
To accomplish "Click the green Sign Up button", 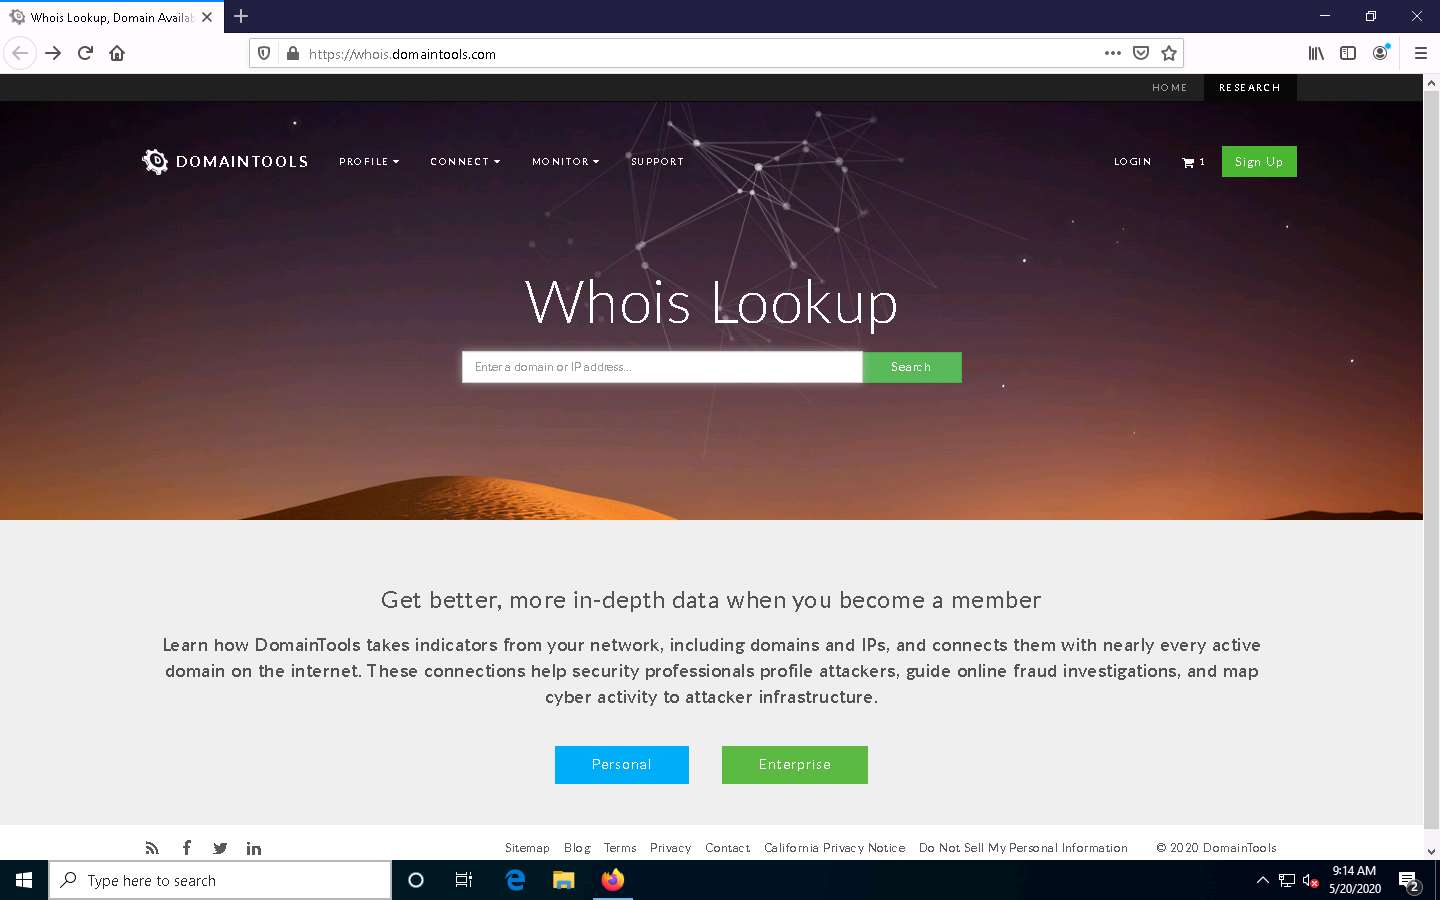I will click(1259, 162).
